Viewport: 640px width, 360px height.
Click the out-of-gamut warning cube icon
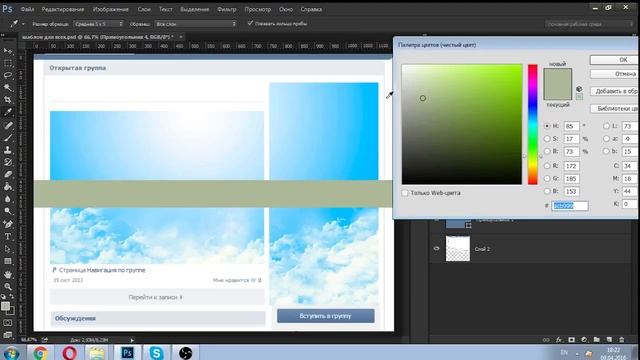point(579,89)
